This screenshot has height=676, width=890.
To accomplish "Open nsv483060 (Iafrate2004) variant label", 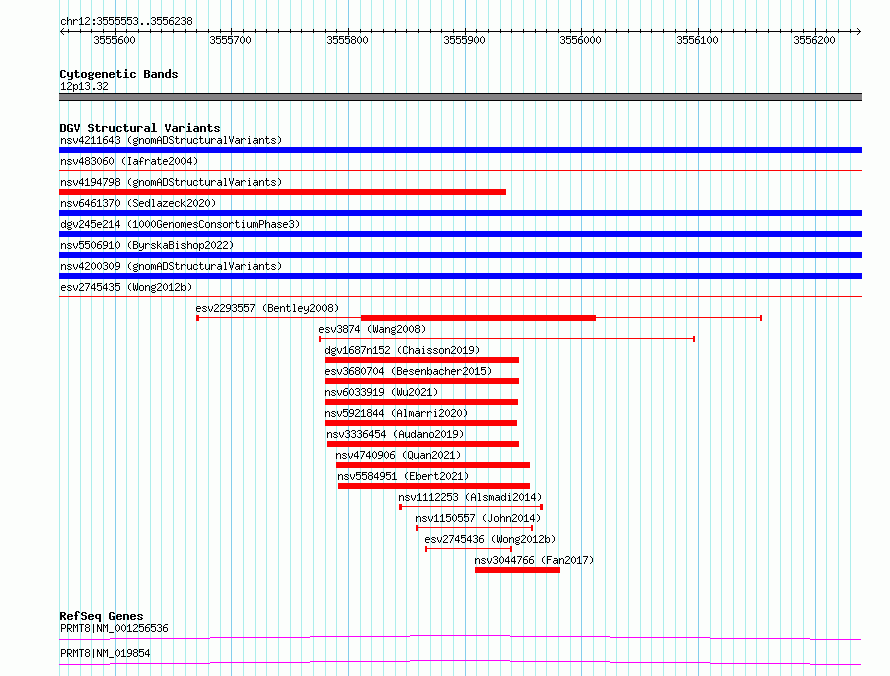I will pyautogui.click(x=129, y=161).
